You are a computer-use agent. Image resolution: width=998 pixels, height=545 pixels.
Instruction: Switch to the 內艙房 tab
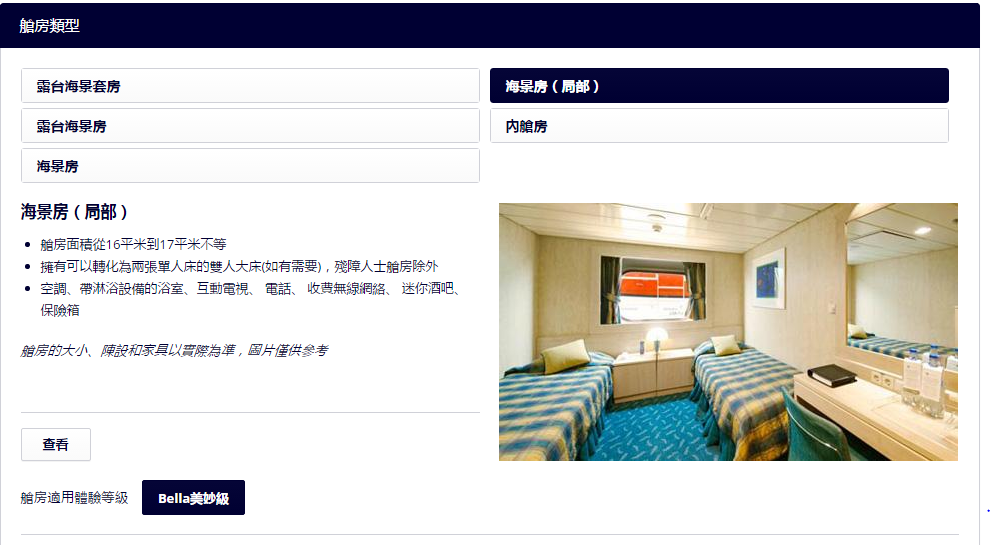(x=719, y=126)
